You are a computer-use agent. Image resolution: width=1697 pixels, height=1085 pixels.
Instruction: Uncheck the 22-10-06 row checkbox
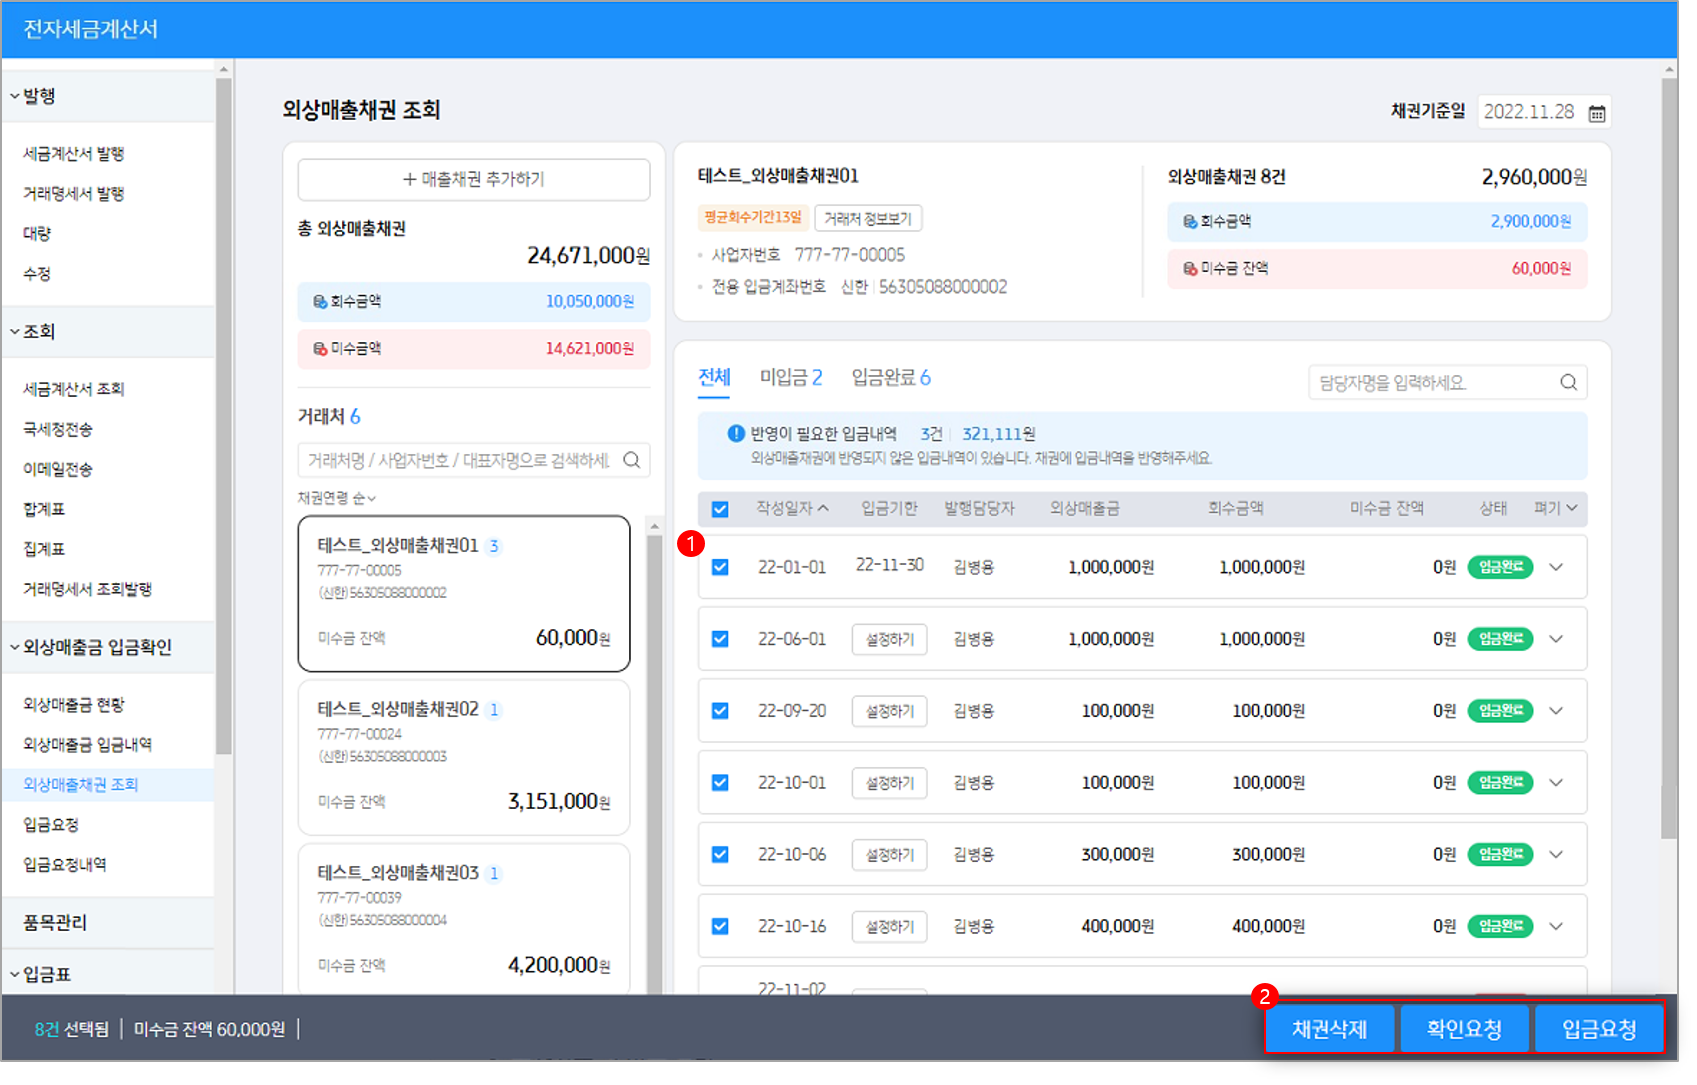coord(720,855)
